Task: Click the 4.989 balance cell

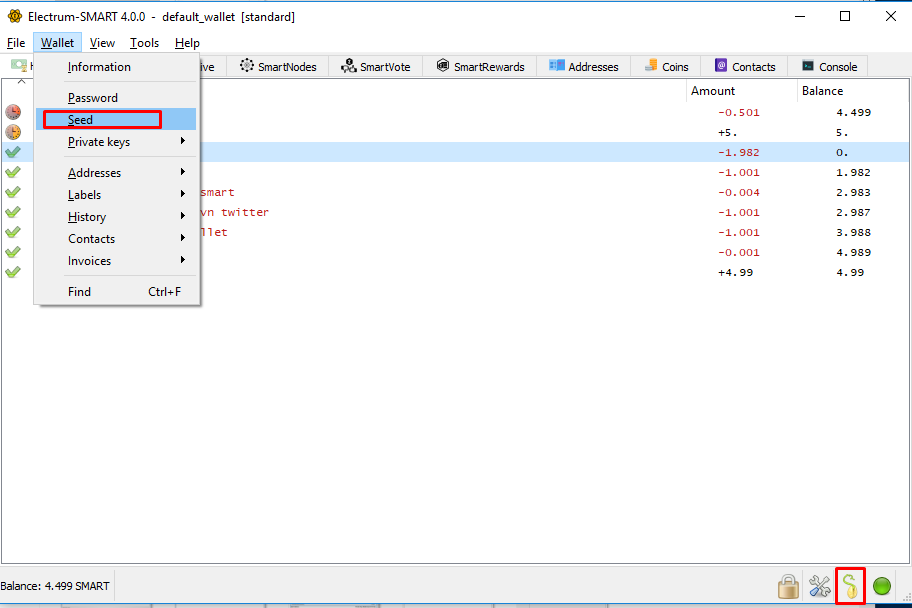Action: coord(853,253)
